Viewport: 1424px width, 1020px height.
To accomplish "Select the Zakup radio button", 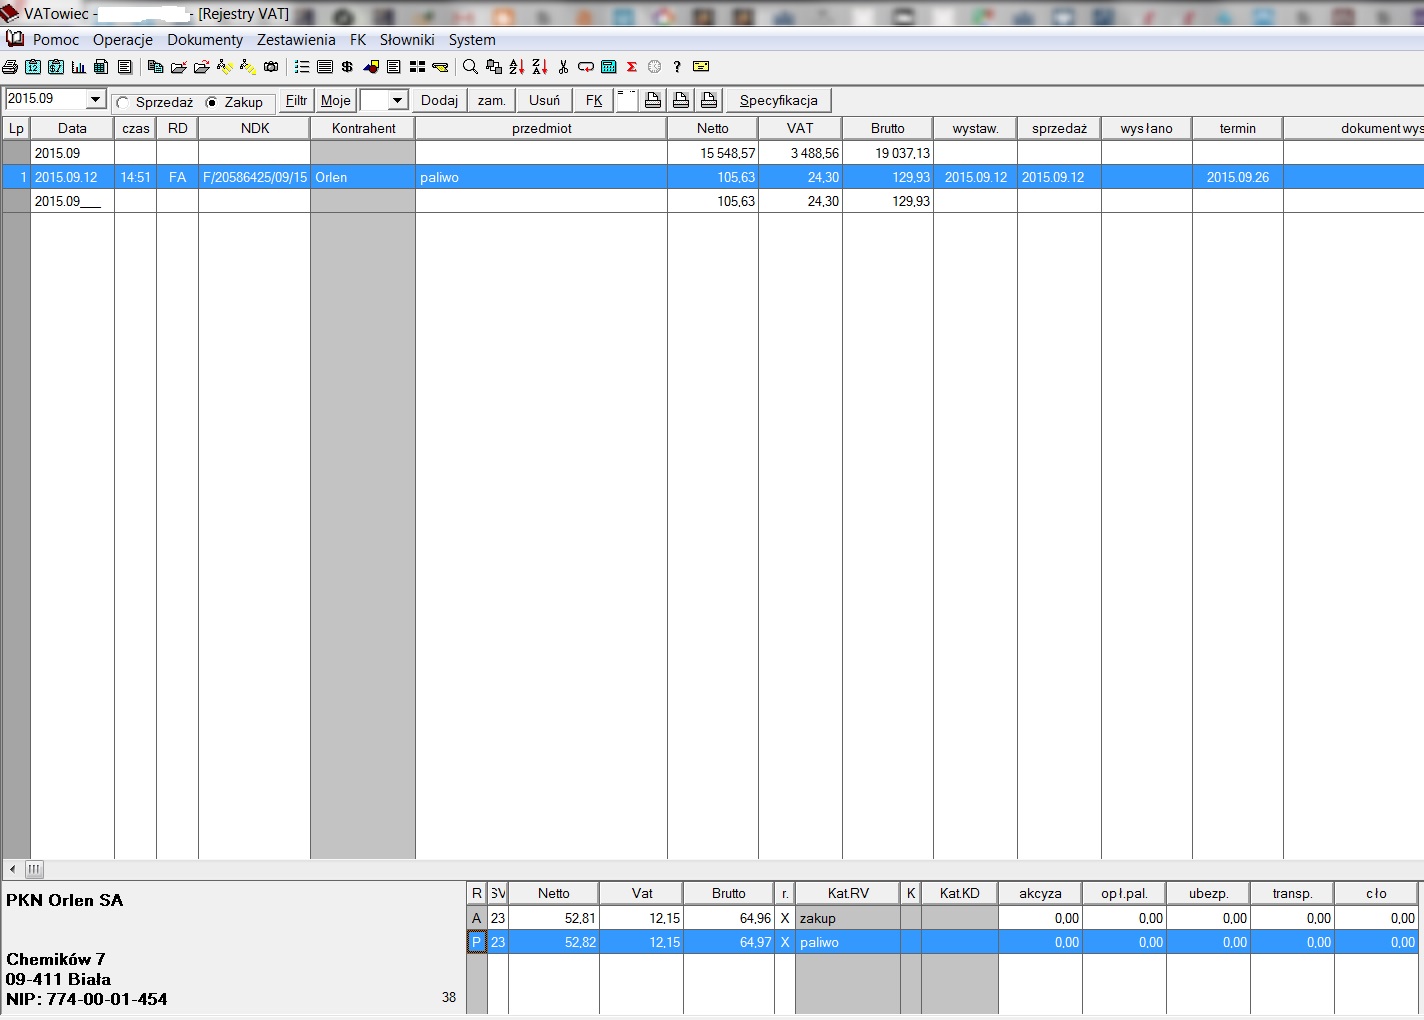I will click(x=211, y=102).
